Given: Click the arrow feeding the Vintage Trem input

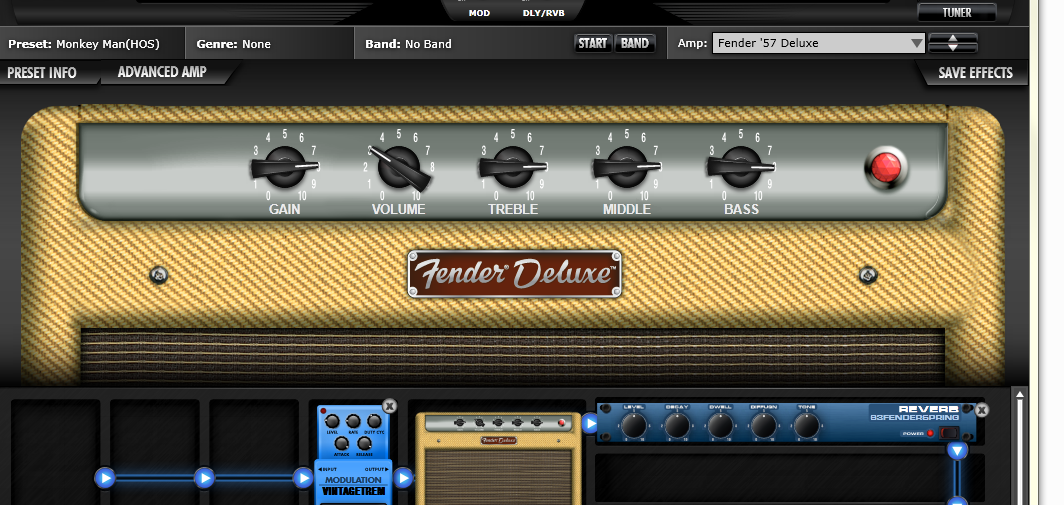Looking at the screenshot, I should (x=303, y=478).
